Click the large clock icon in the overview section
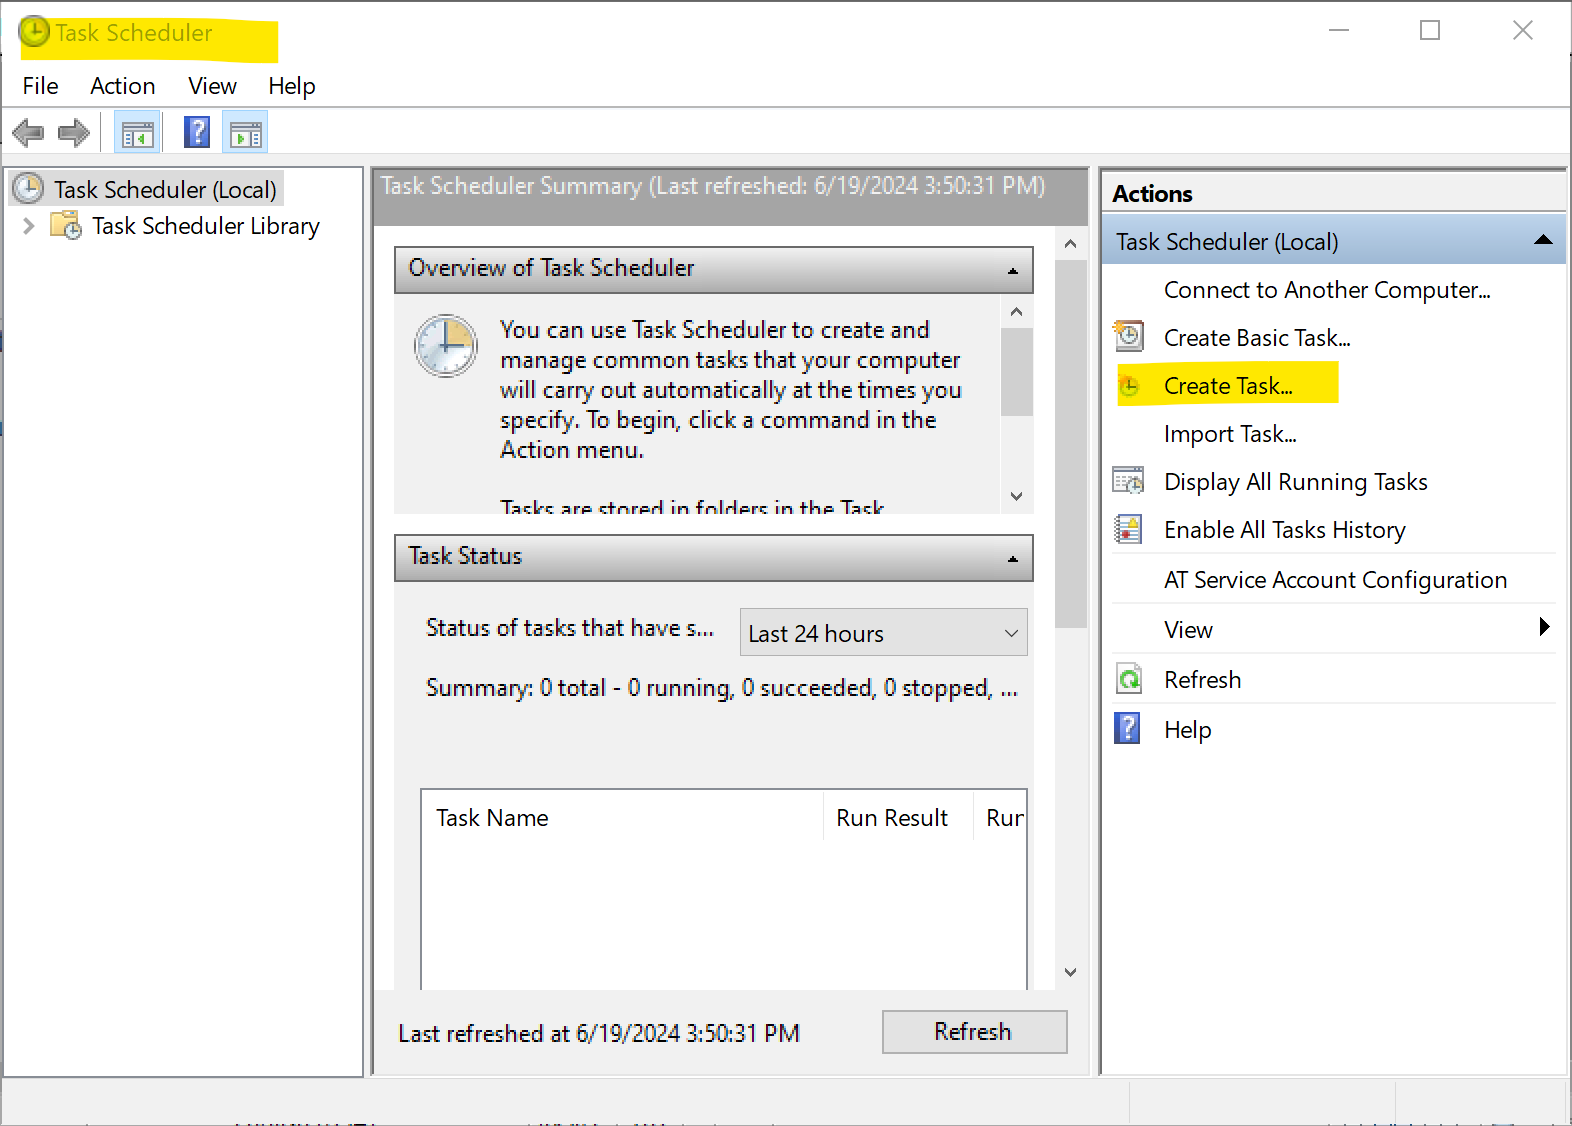1572x1126 pixels. (446, 347)
